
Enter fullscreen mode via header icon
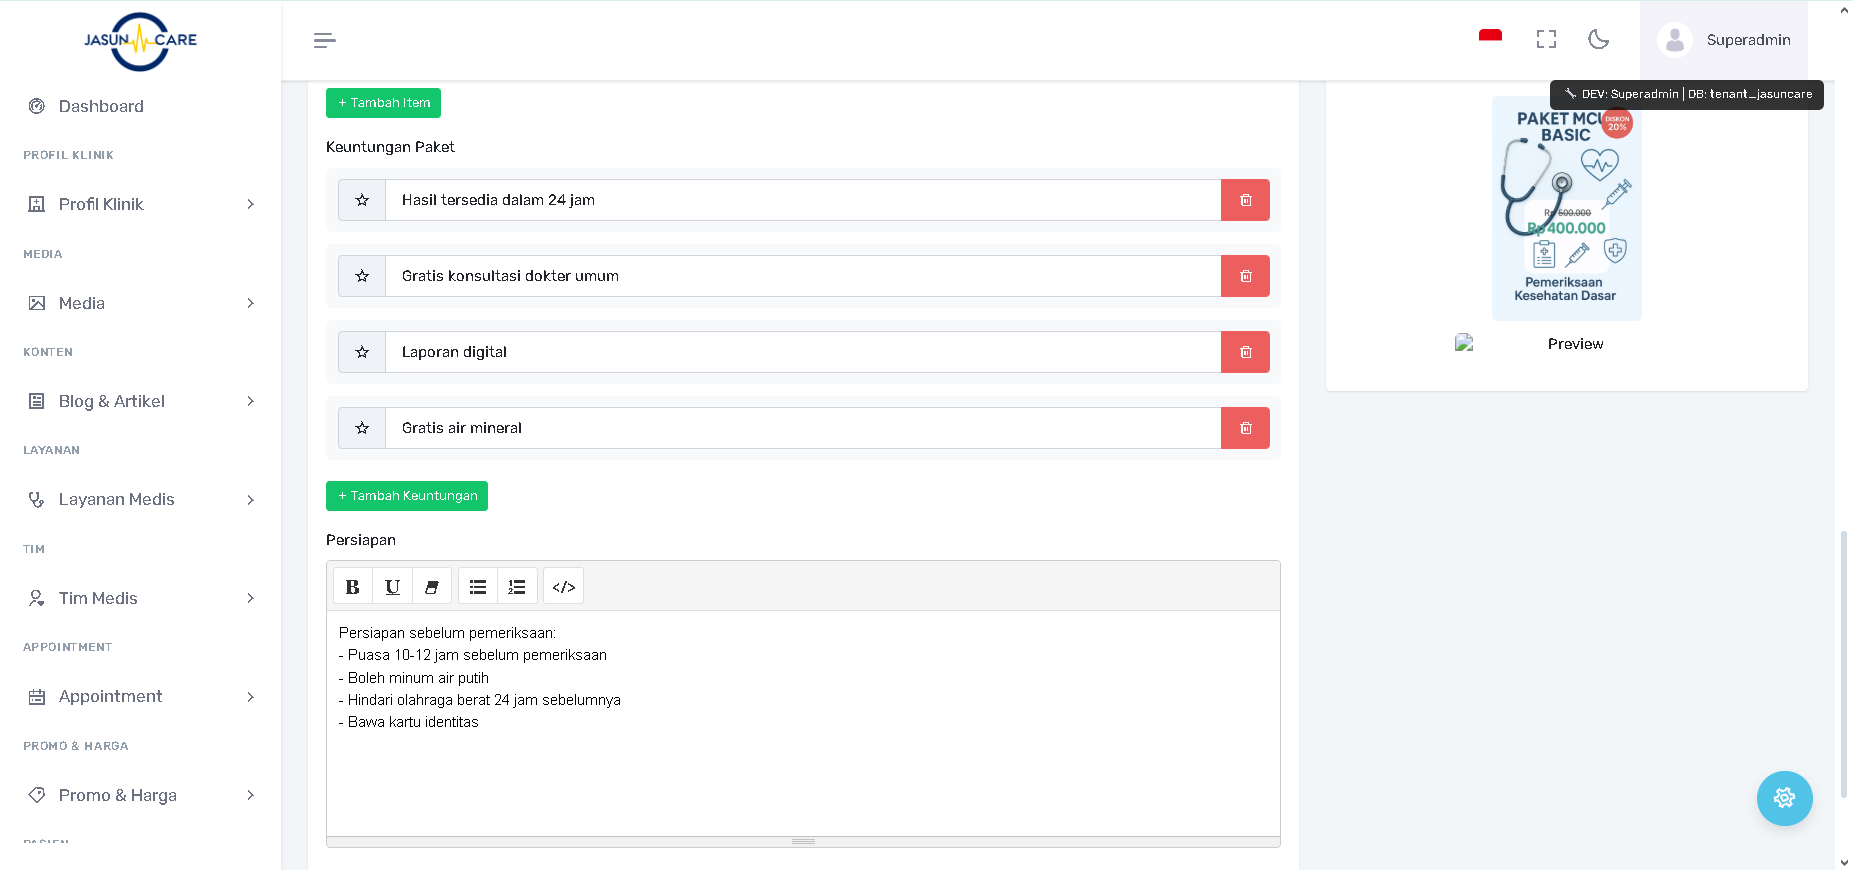(x=1546, y=39)
